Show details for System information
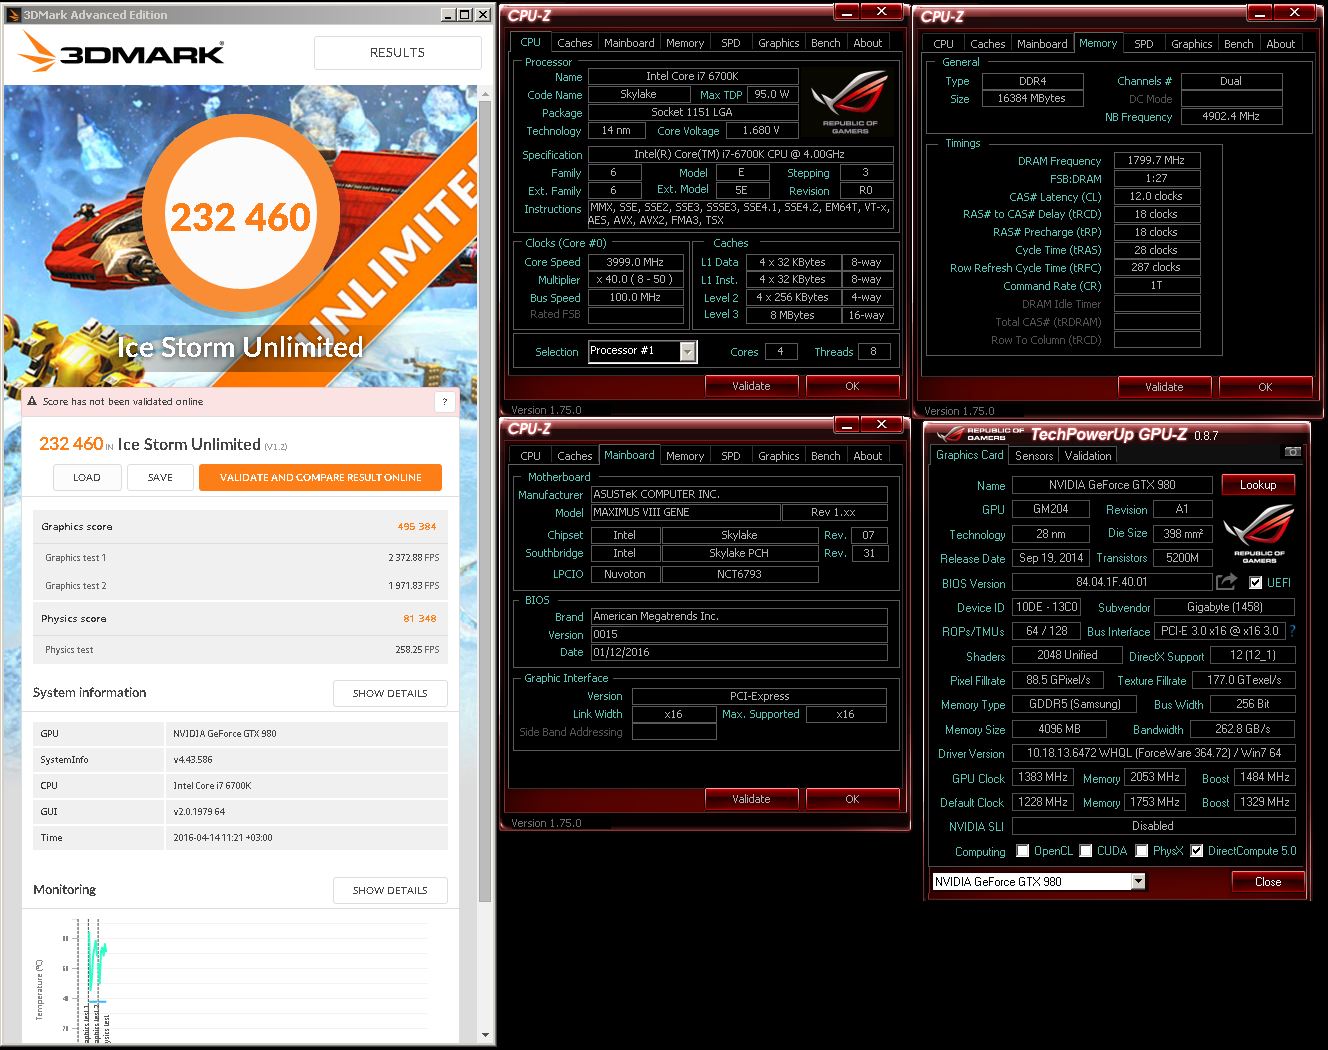1328x1050 pixels. [390, 693]
